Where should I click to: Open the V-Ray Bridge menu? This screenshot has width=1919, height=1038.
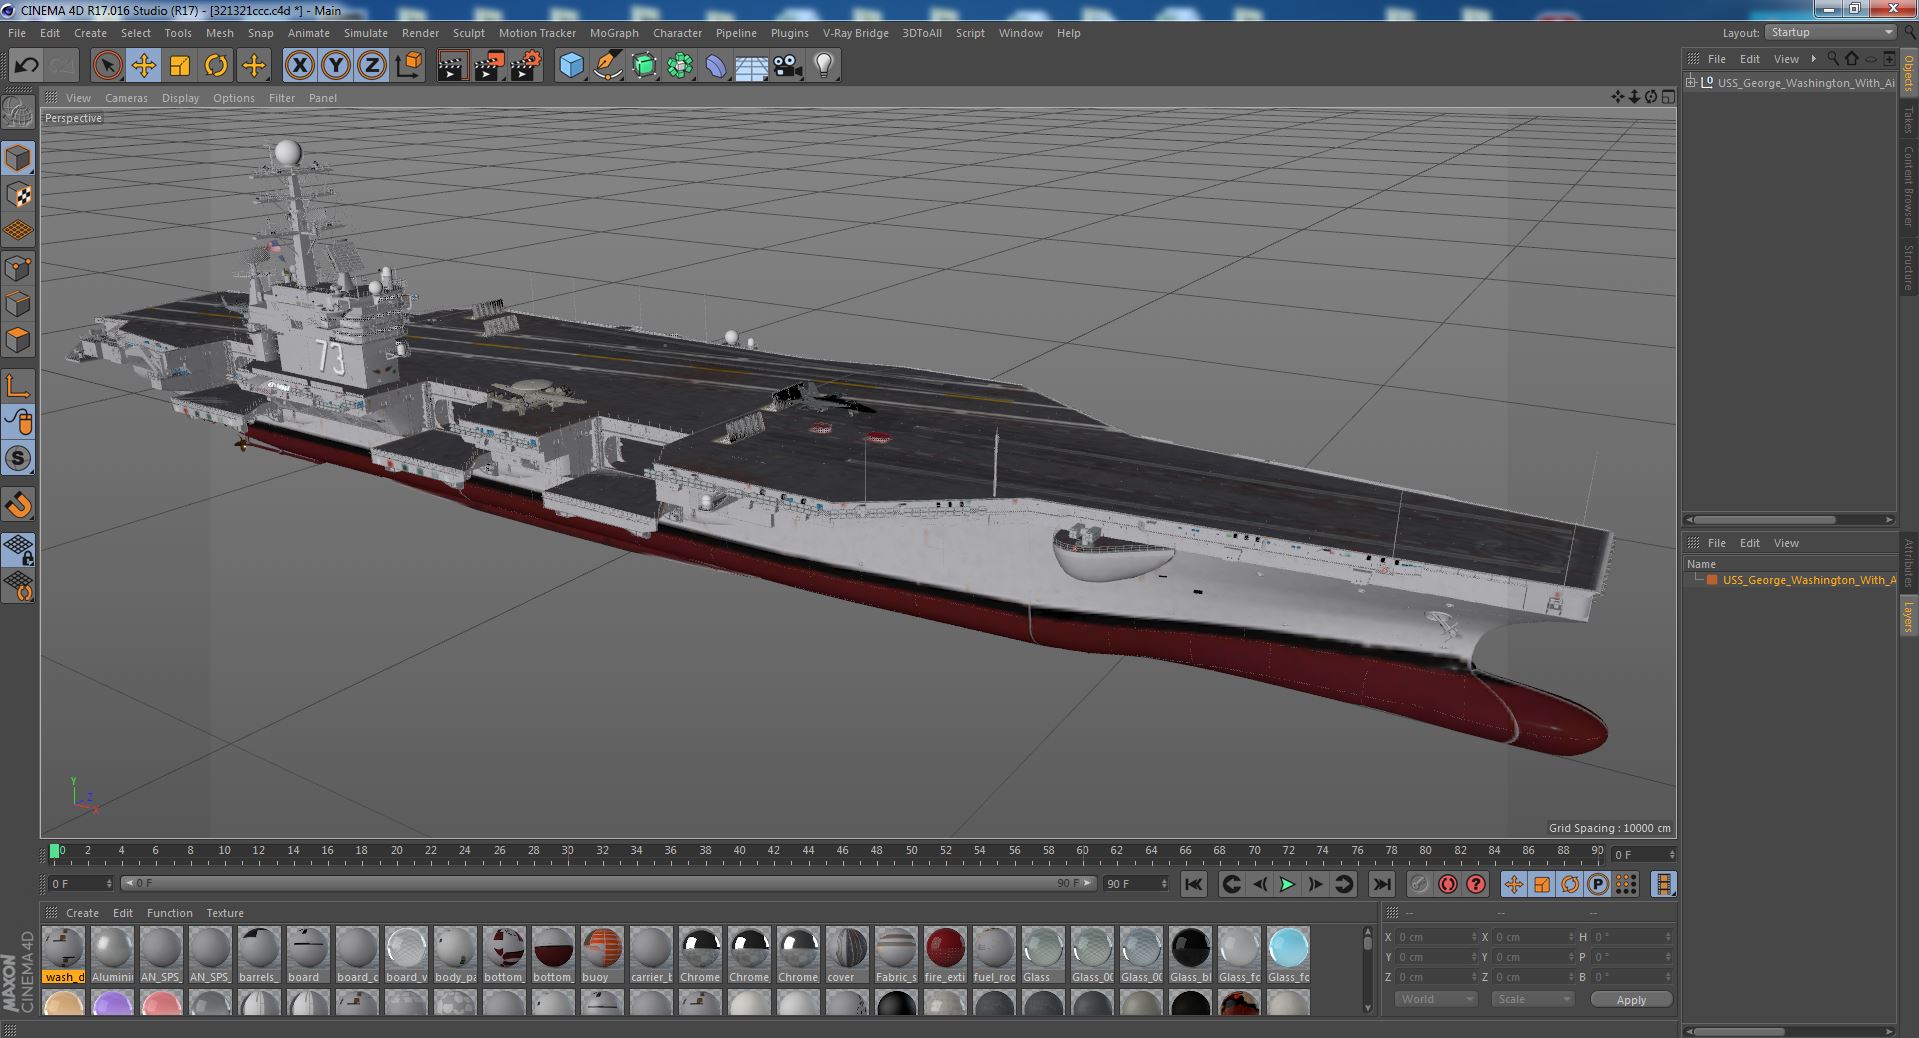pyautogui.click(x=855, y=33)
